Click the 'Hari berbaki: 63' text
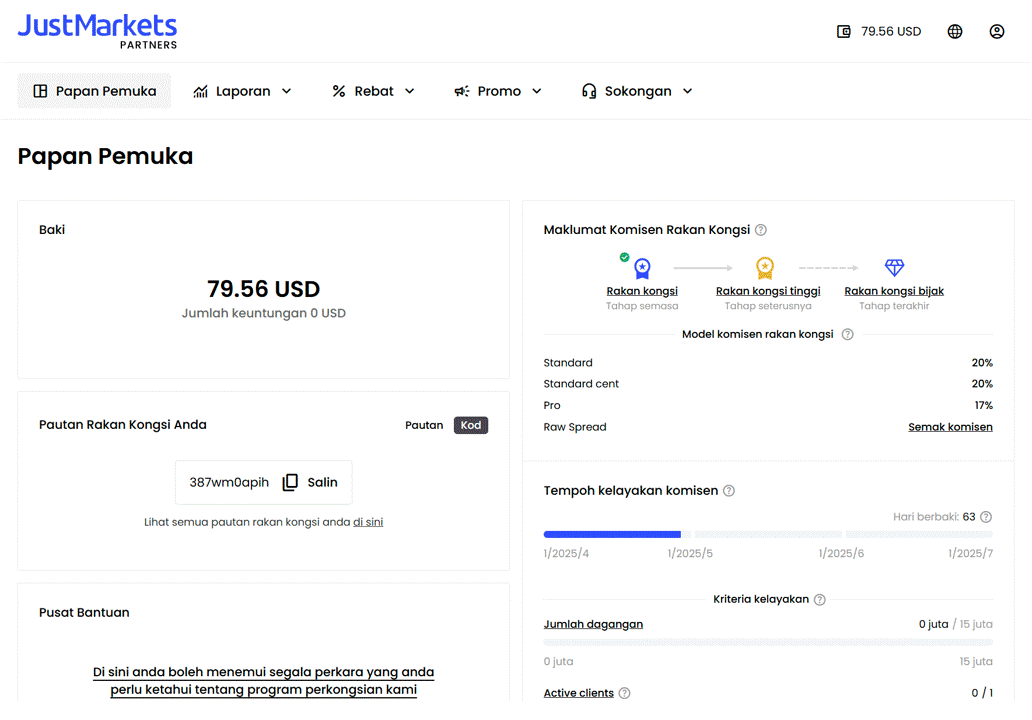1032x720 pixels. coord(934,517)
